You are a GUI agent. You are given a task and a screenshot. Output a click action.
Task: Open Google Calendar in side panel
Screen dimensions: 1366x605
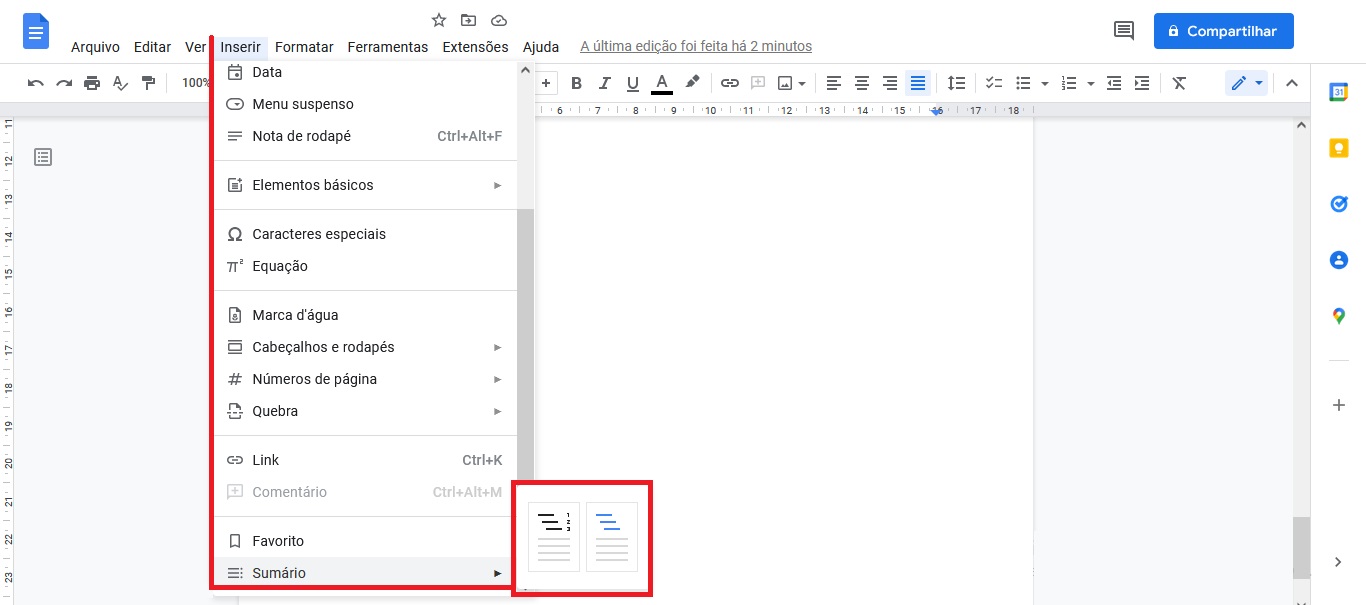click(1338, 92)
